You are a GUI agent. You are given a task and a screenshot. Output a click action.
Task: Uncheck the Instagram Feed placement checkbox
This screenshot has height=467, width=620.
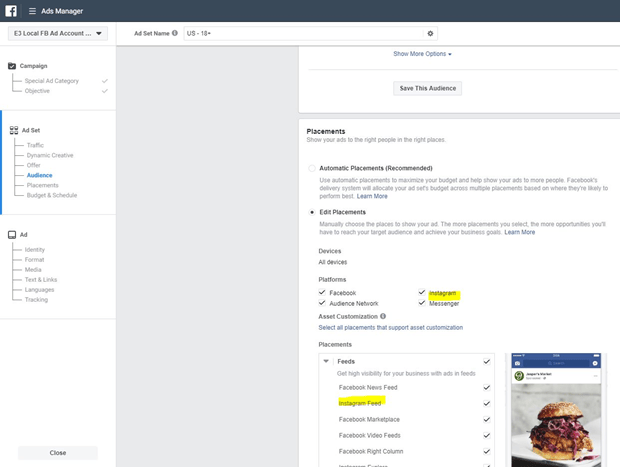click(x=487, y=403)
